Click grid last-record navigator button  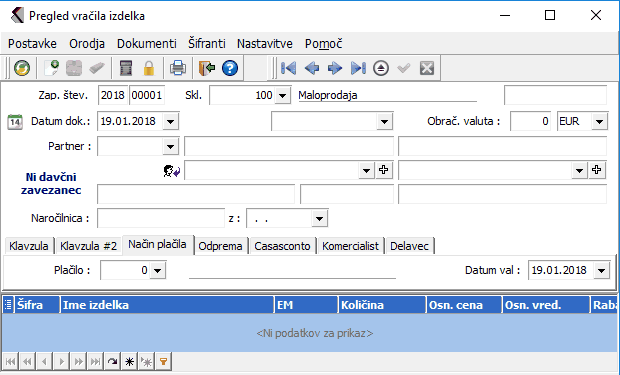coord(95,361)
